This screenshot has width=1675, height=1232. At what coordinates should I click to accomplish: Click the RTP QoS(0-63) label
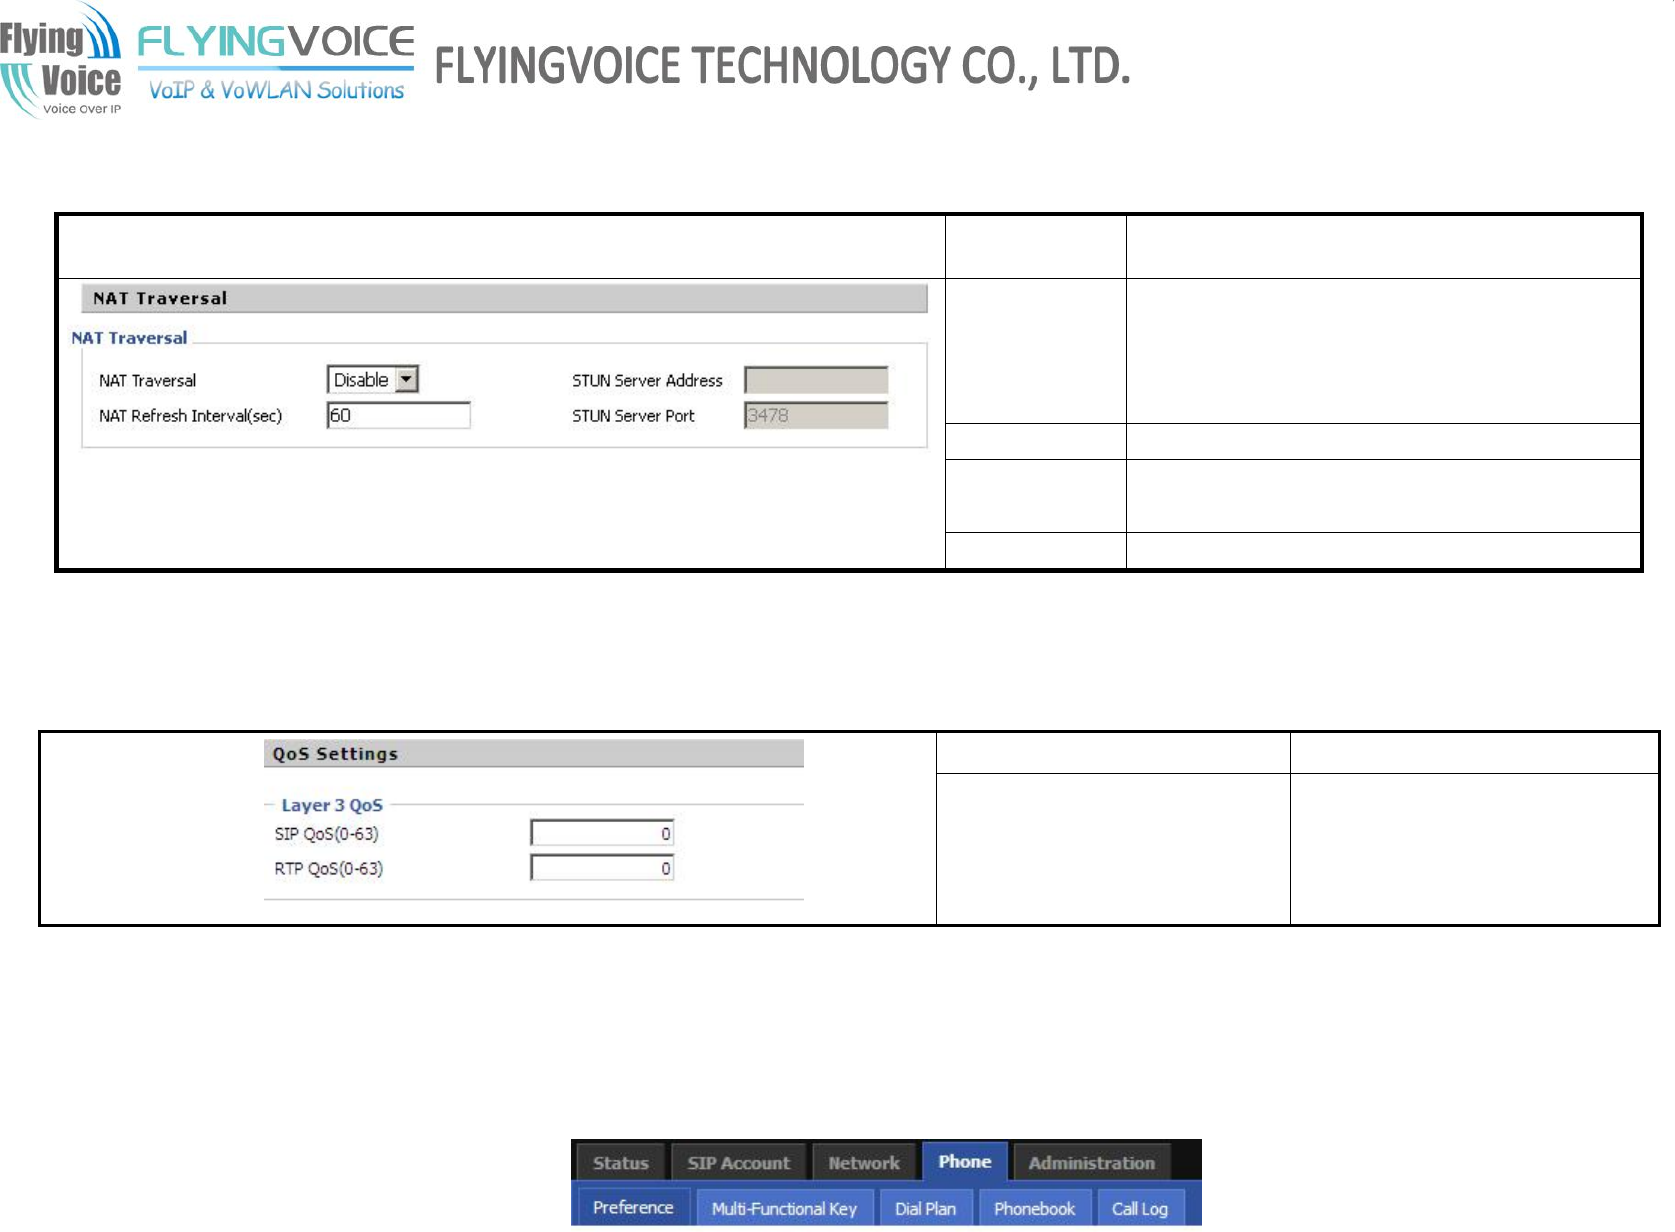tap(329, 869)
